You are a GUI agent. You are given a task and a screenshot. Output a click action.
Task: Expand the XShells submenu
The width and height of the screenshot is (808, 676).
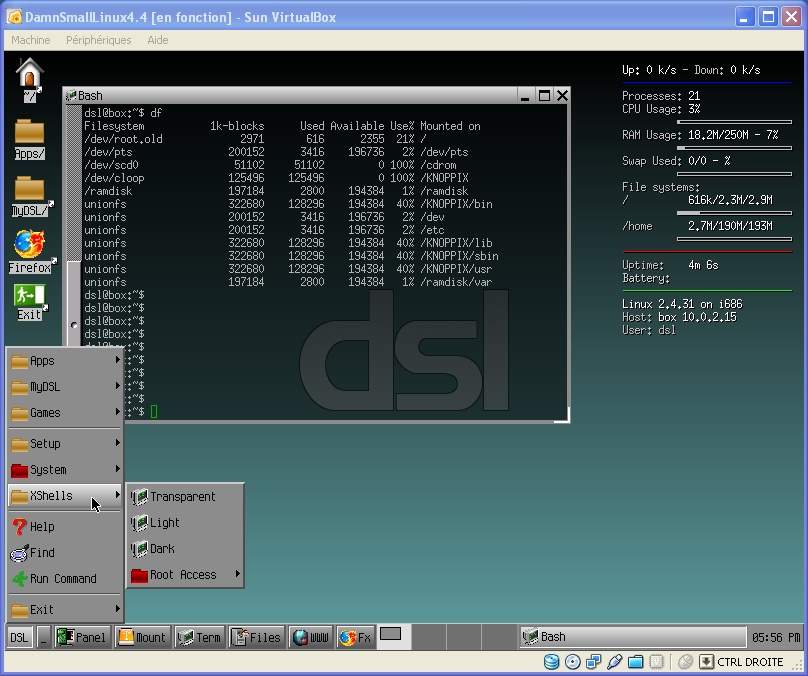tap(65, 496)
